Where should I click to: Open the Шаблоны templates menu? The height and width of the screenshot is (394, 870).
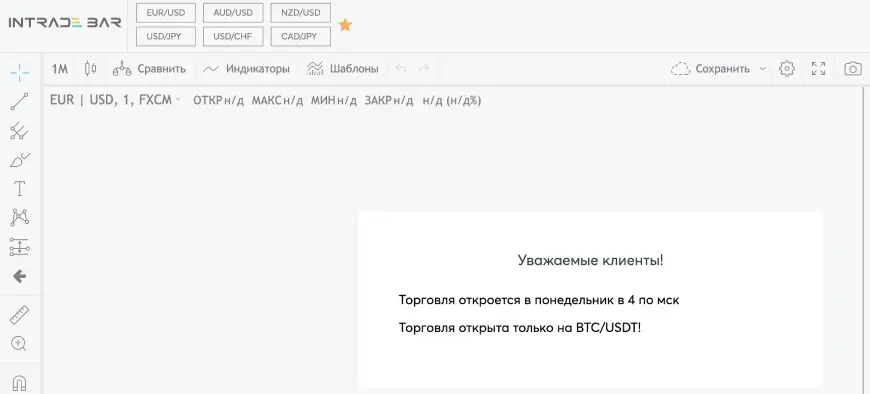(343, 69)
